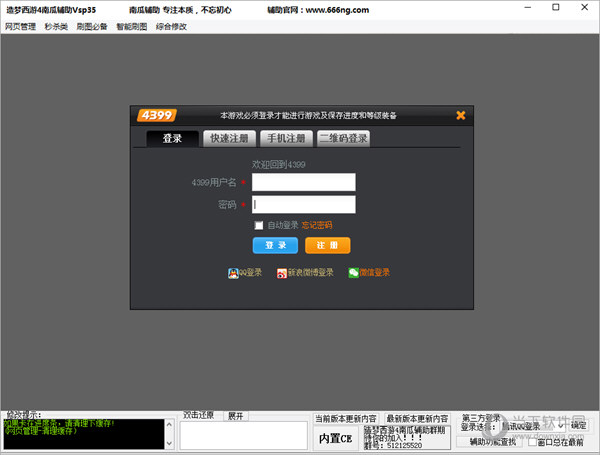Toggle the 窗口总在最前 checkbox
The height and width of the screenshot is (455, 600).
point(532,442)
